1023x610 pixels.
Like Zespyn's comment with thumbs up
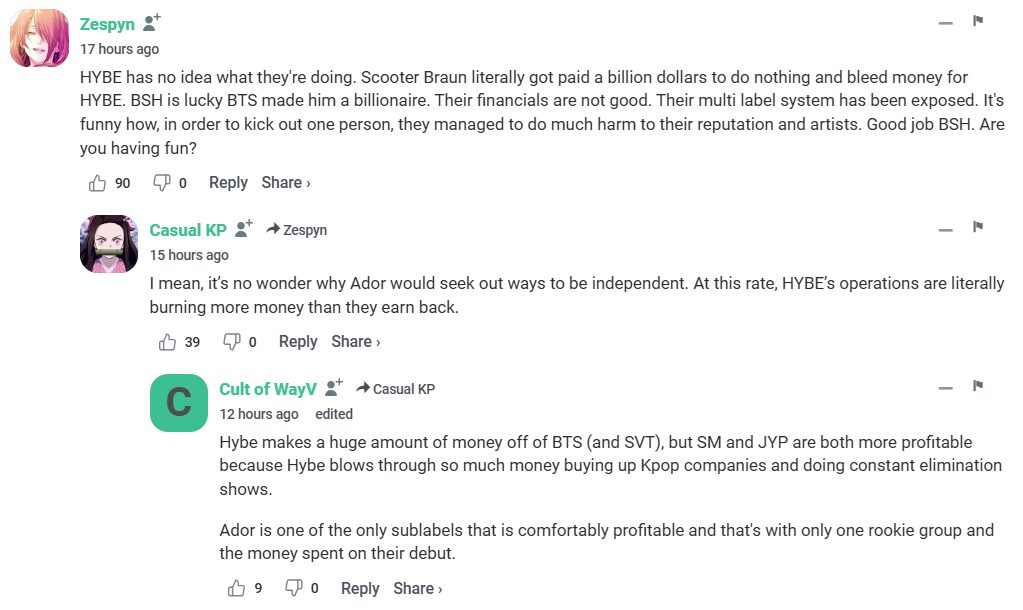pyautogui.click(x=97, y=183)
